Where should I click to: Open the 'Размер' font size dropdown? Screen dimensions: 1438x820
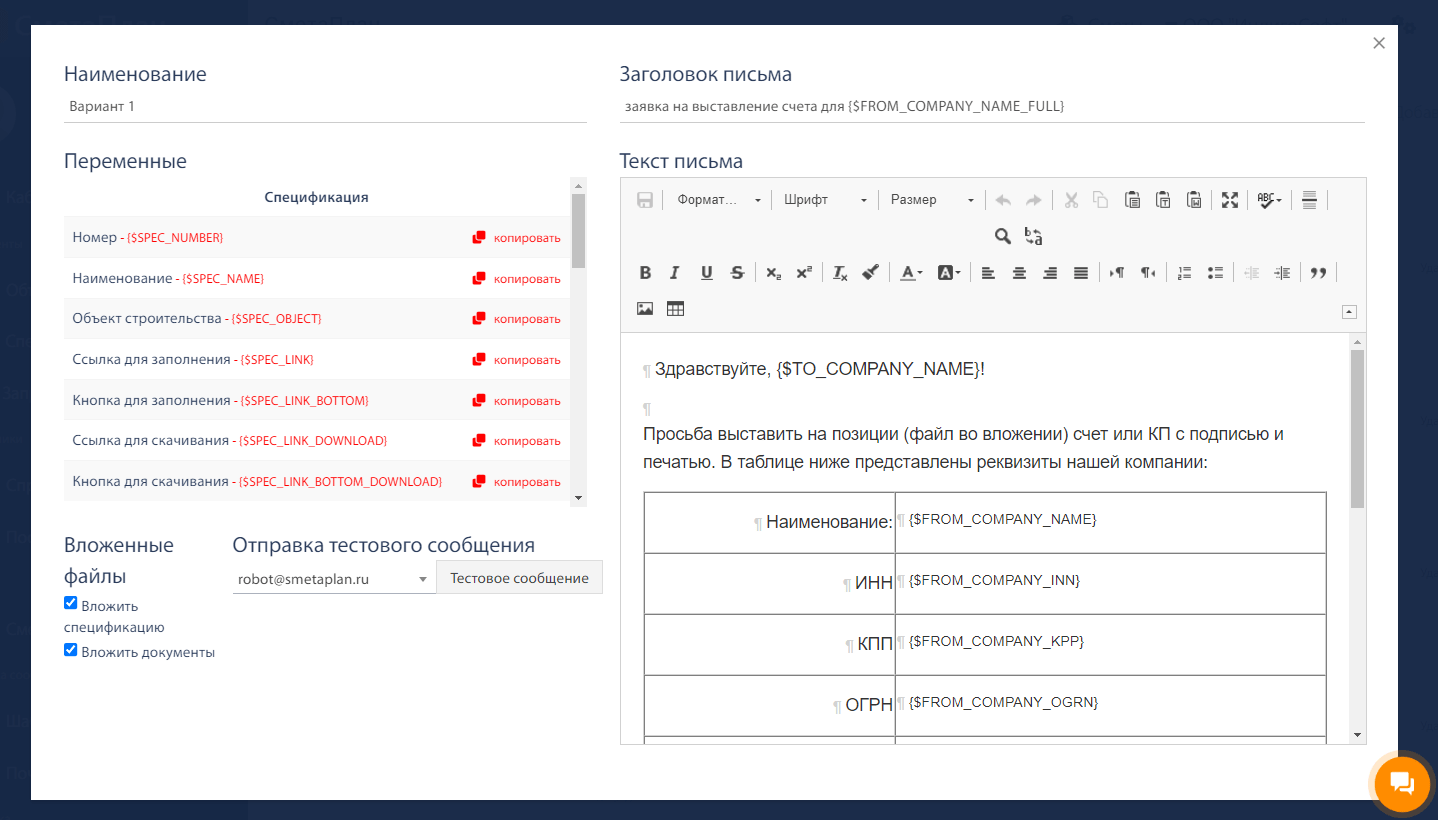click(932, 200)
